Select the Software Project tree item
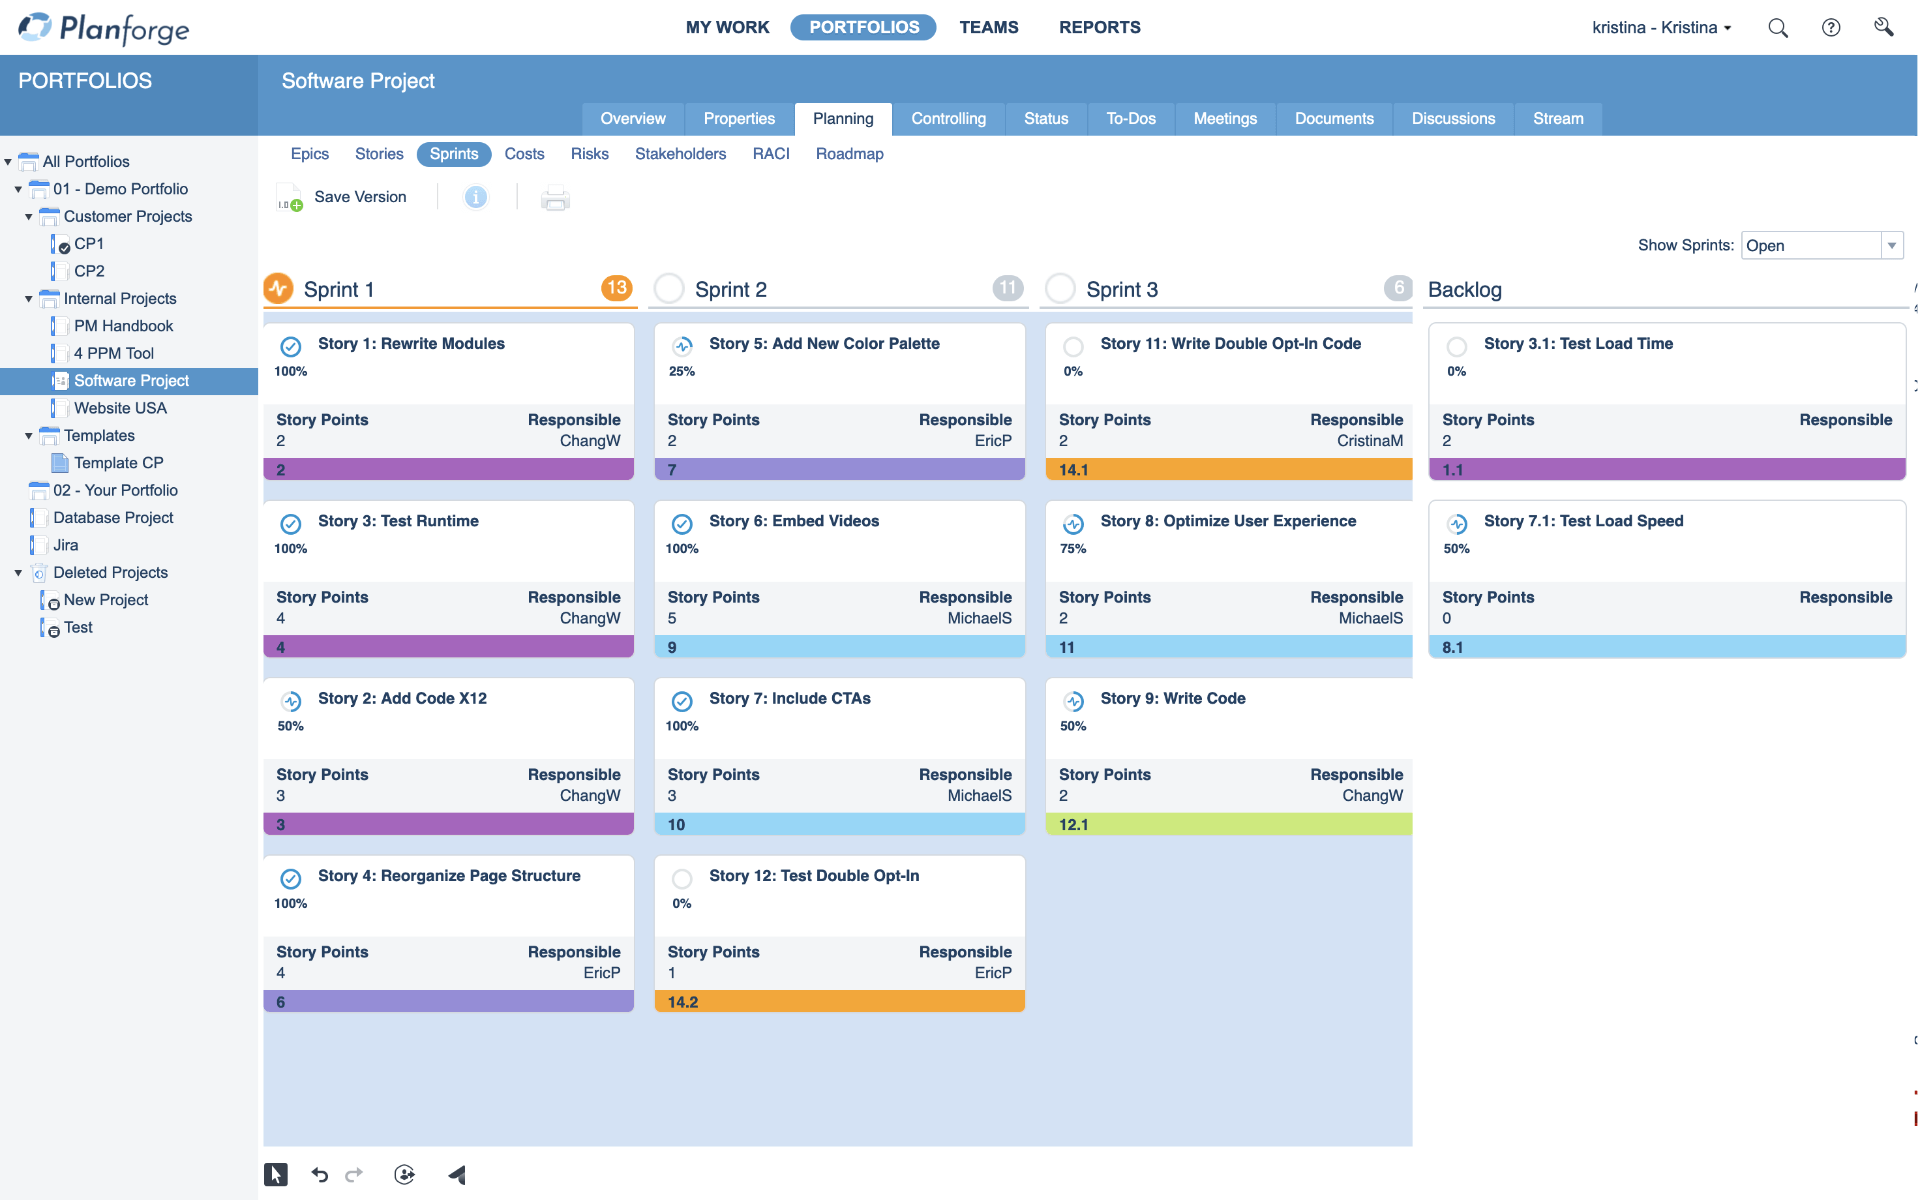Image resolution: width=1920 pixels, height=1200 pixels. click(133, 380)
